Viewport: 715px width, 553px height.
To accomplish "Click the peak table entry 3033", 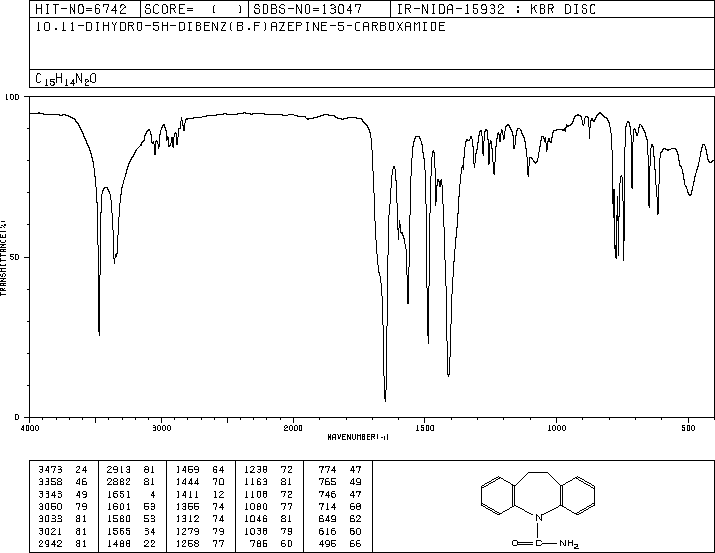I will pyautogui.click(x=50, y=519).
